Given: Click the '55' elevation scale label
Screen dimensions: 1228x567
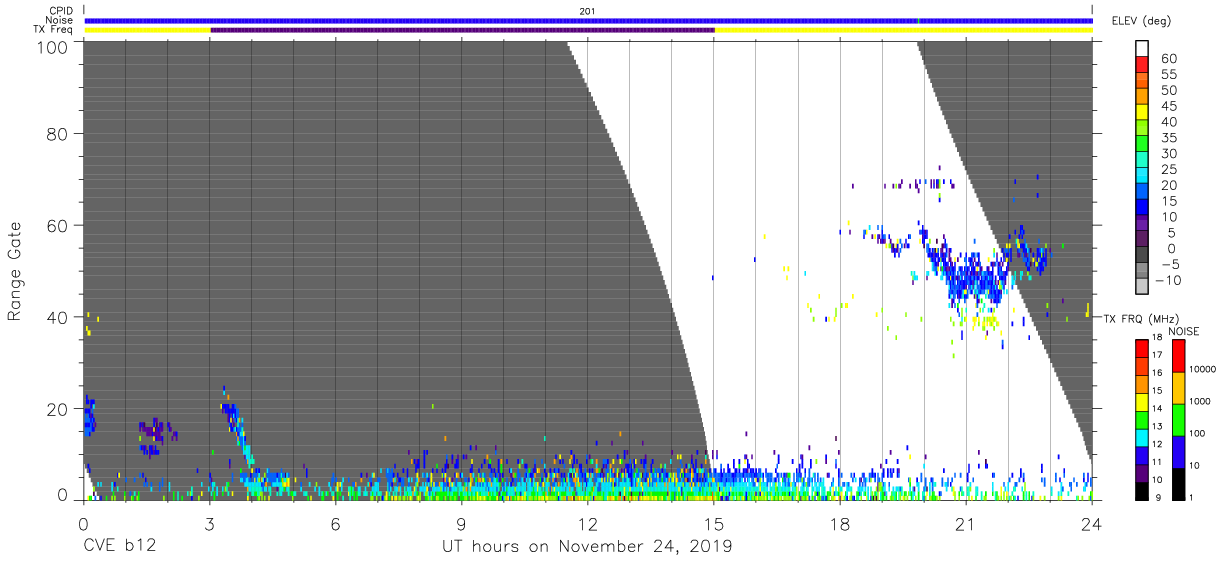Looking at the screenshot, I should pyautogui.click(x=1169, y=75).
